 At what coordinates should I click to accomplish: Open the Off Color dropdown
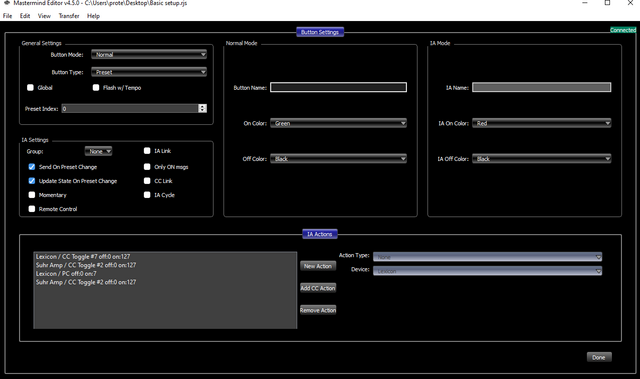338,158
